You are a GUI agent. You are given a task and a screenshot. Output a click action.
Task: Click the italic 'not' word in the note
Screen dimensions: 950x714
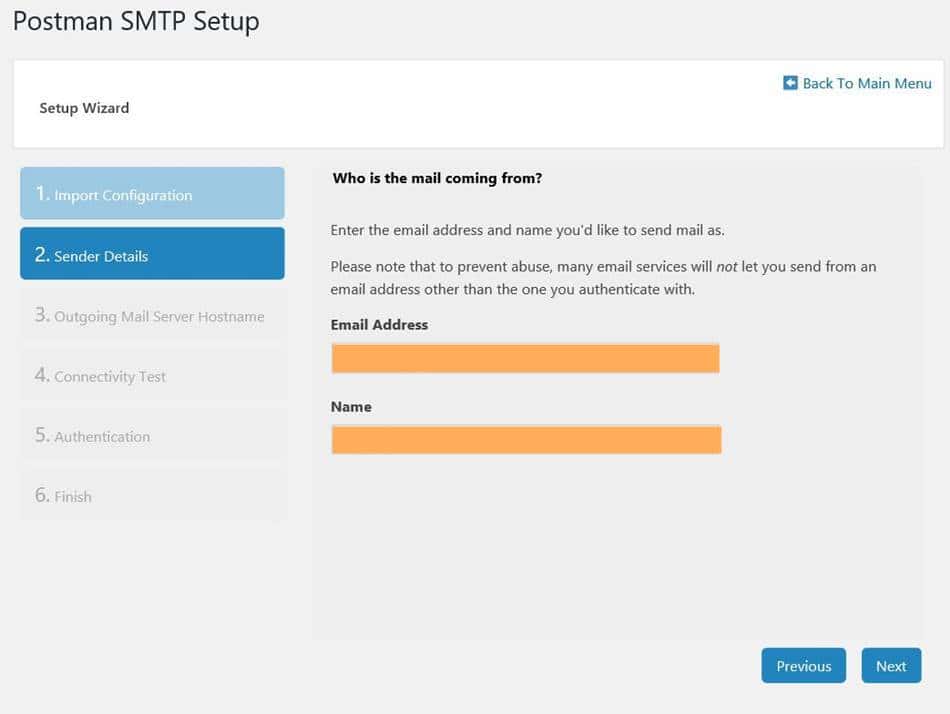click(727, 267)
